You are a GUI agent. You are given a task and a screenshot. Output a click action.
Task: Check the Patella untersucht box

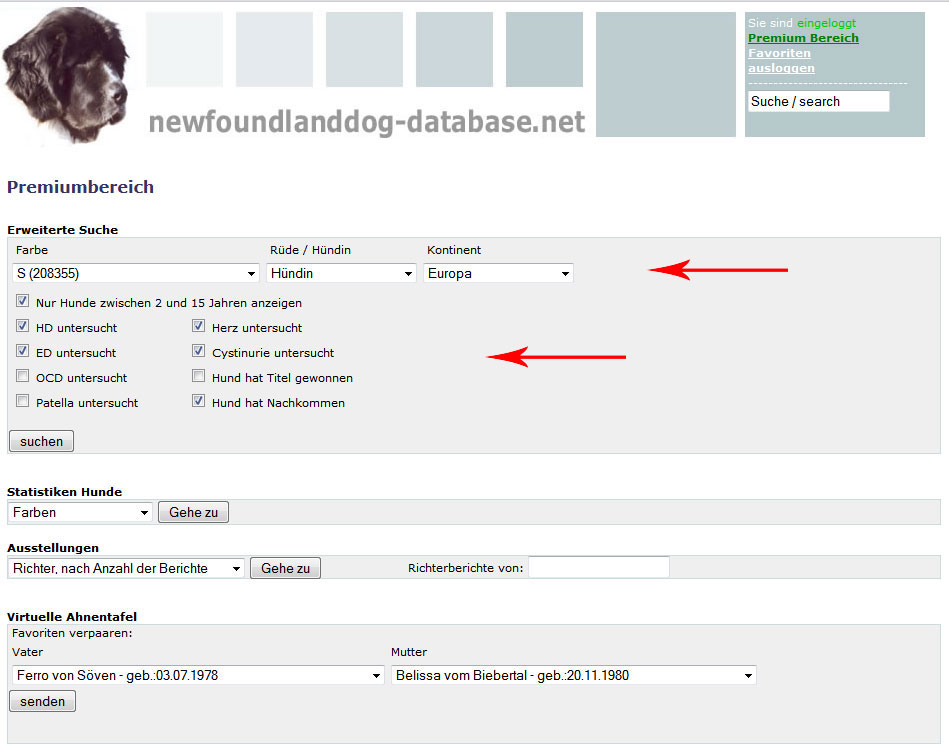(23, 402)
